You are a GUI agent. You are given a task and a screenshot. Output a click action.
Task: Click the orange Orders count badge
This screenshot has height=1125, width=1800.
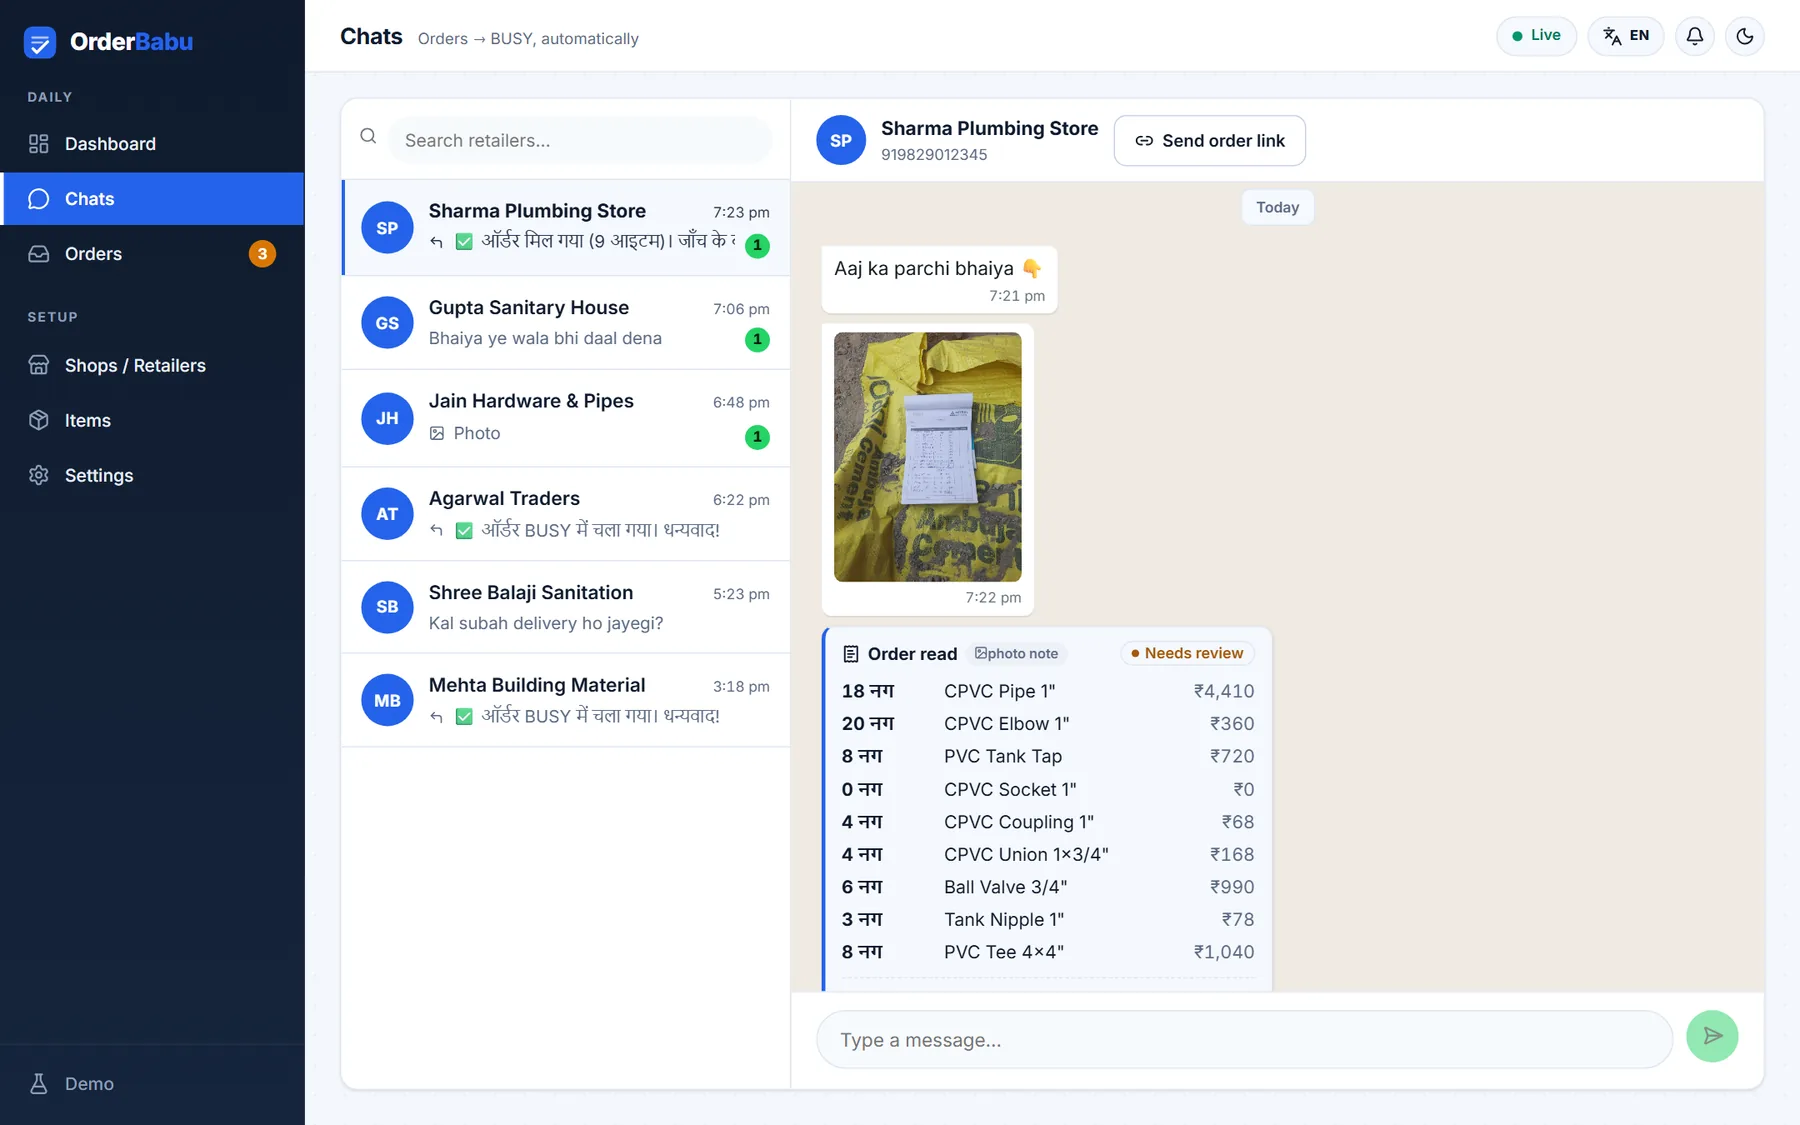[x=262, y=254]
